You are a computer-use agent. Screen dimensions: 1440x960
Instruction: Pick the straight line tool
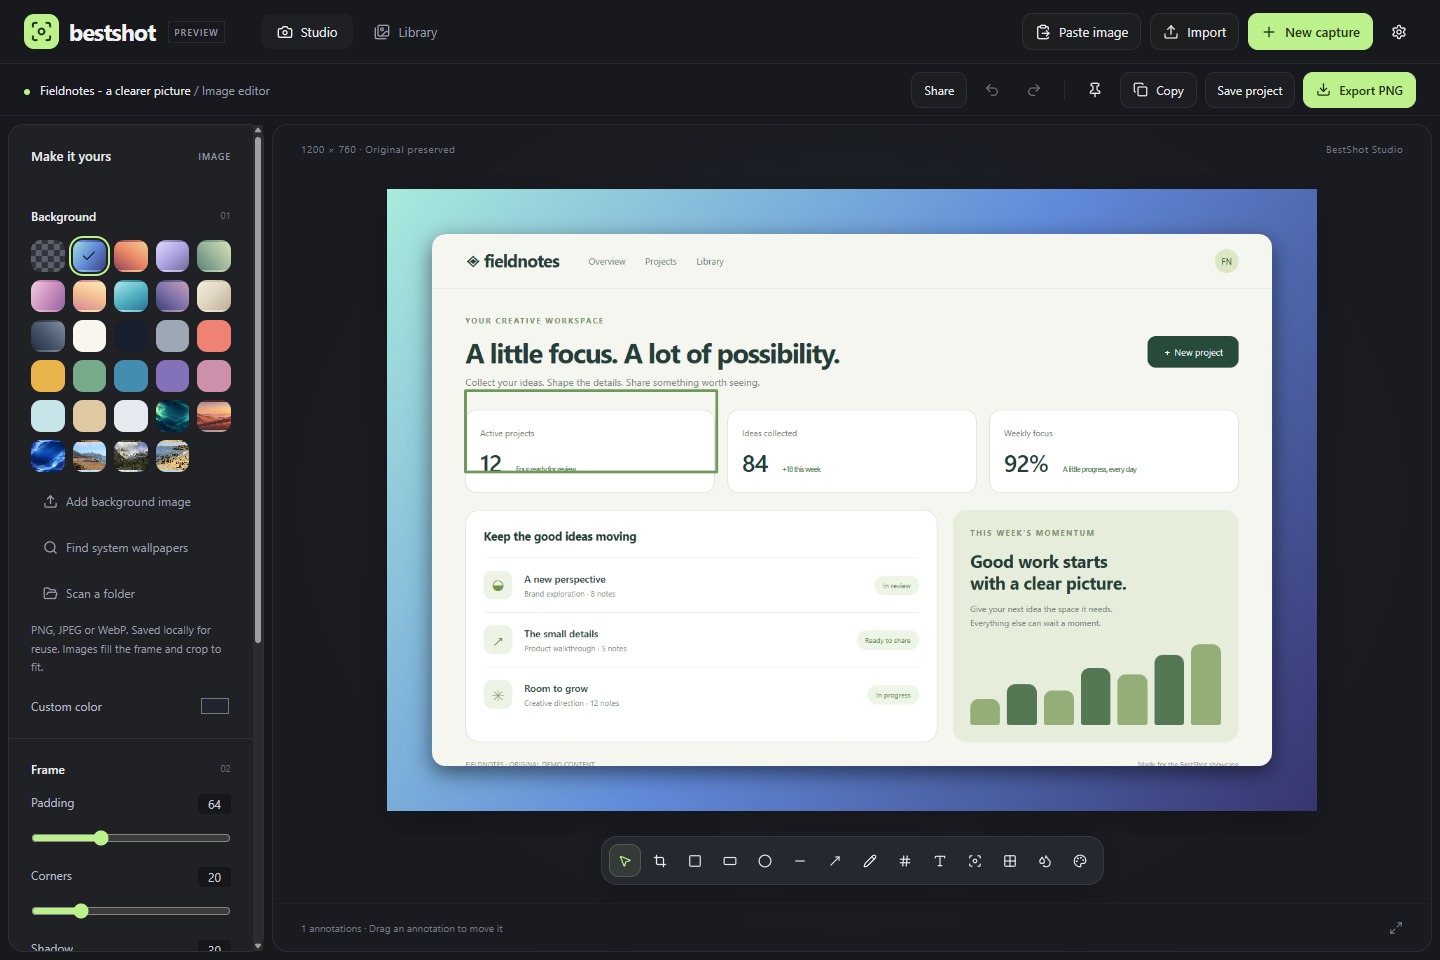(800, 861)
